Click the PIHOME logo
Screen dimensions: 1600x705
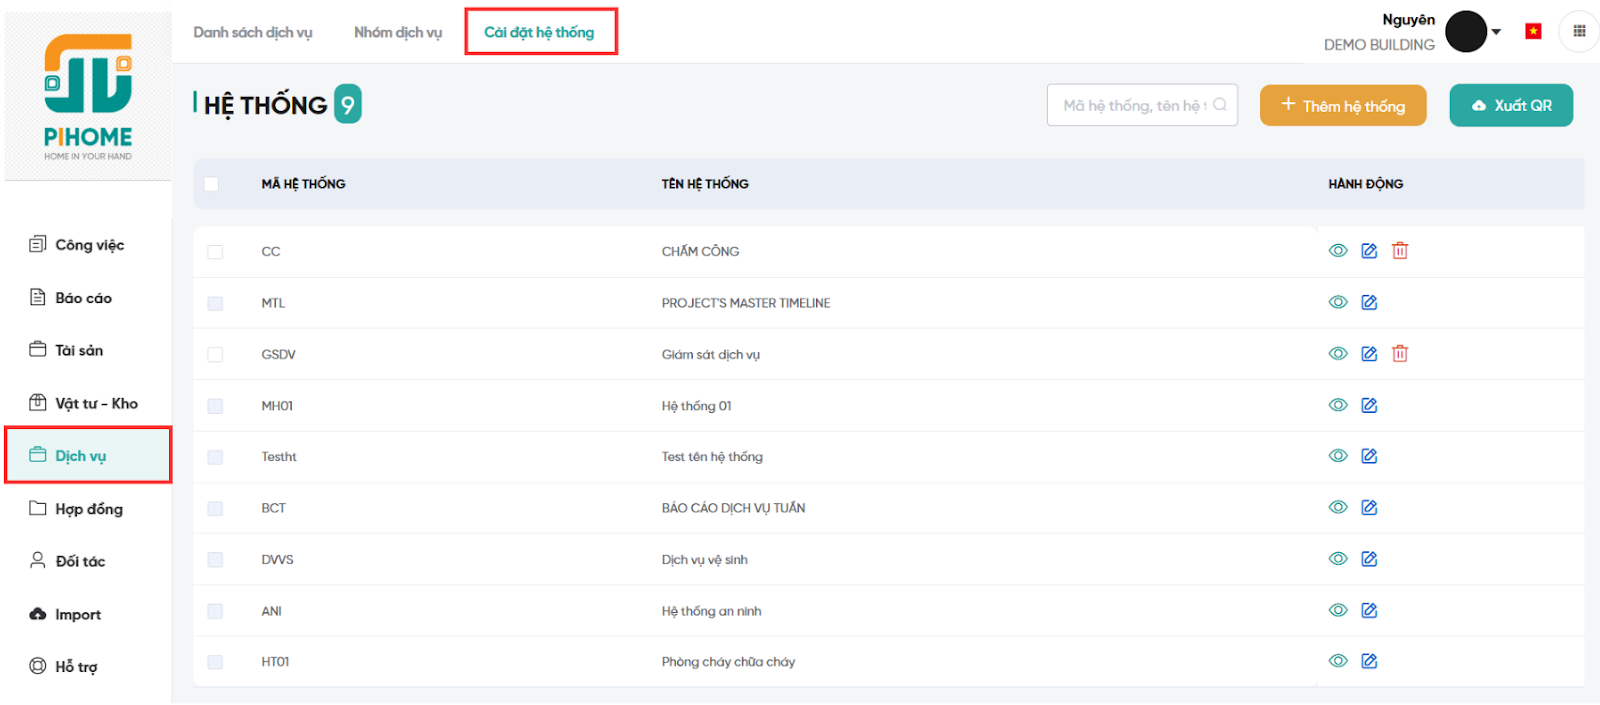(x=88, y=97)
